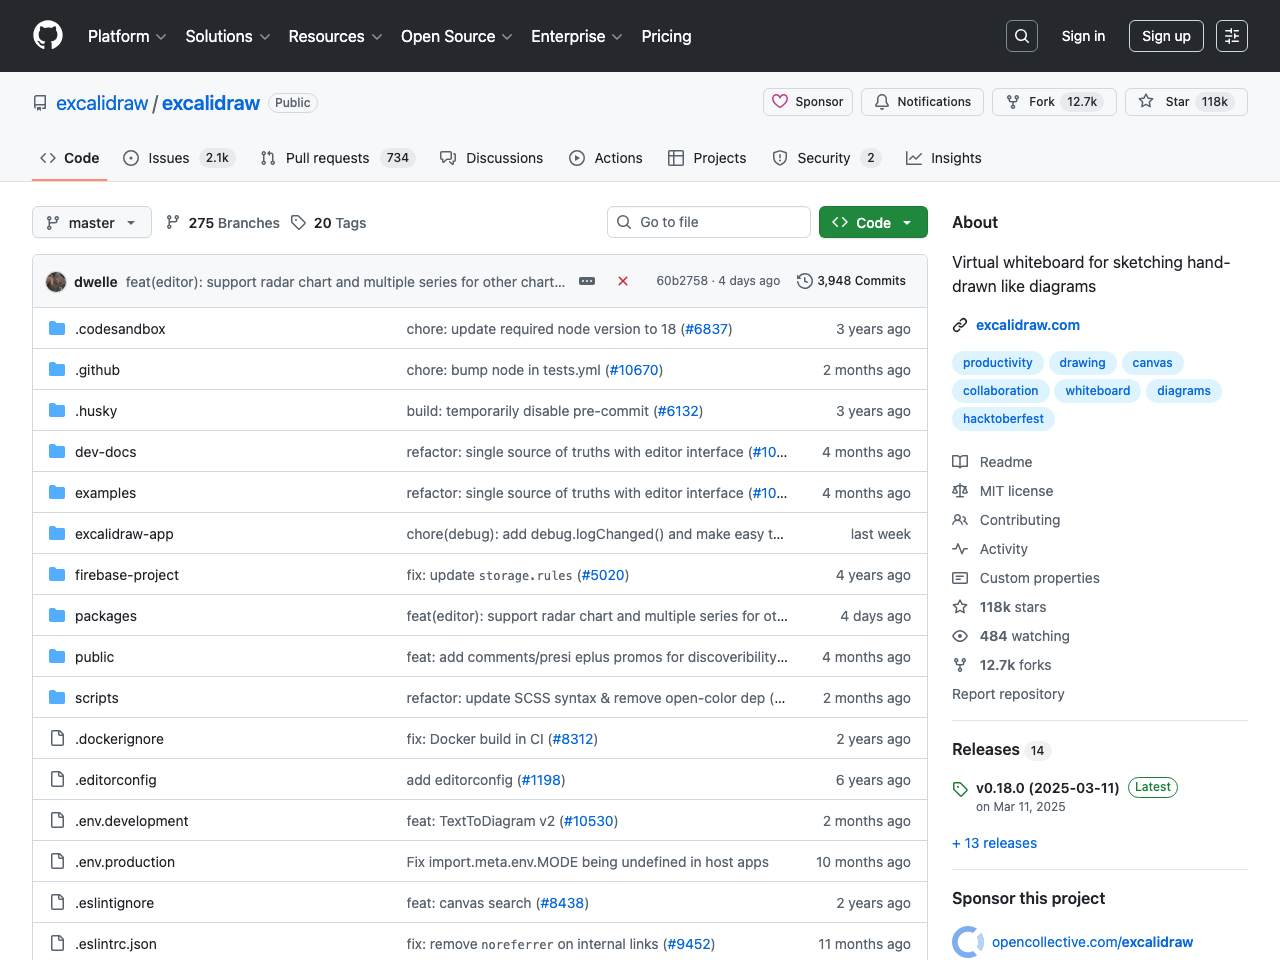Click the GitHub logo in header
This screenshot has width=1280, height=960.
[x=48, y=36]
